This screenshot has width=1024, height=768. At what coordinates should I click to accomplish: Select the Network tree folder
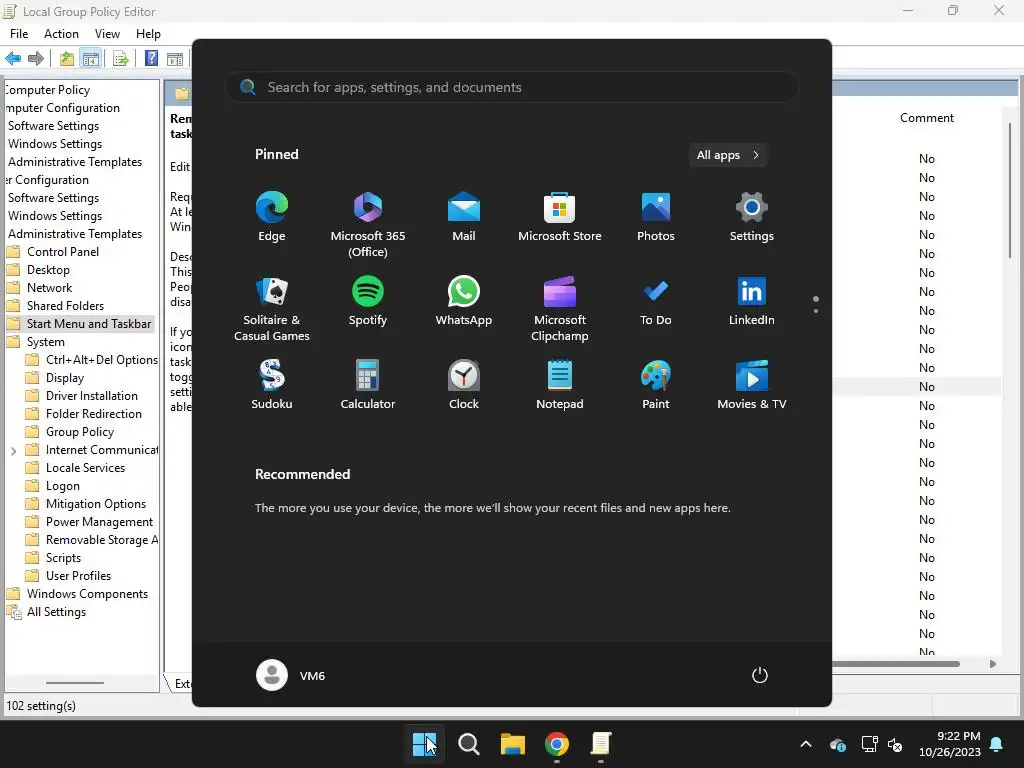[49, 287]
